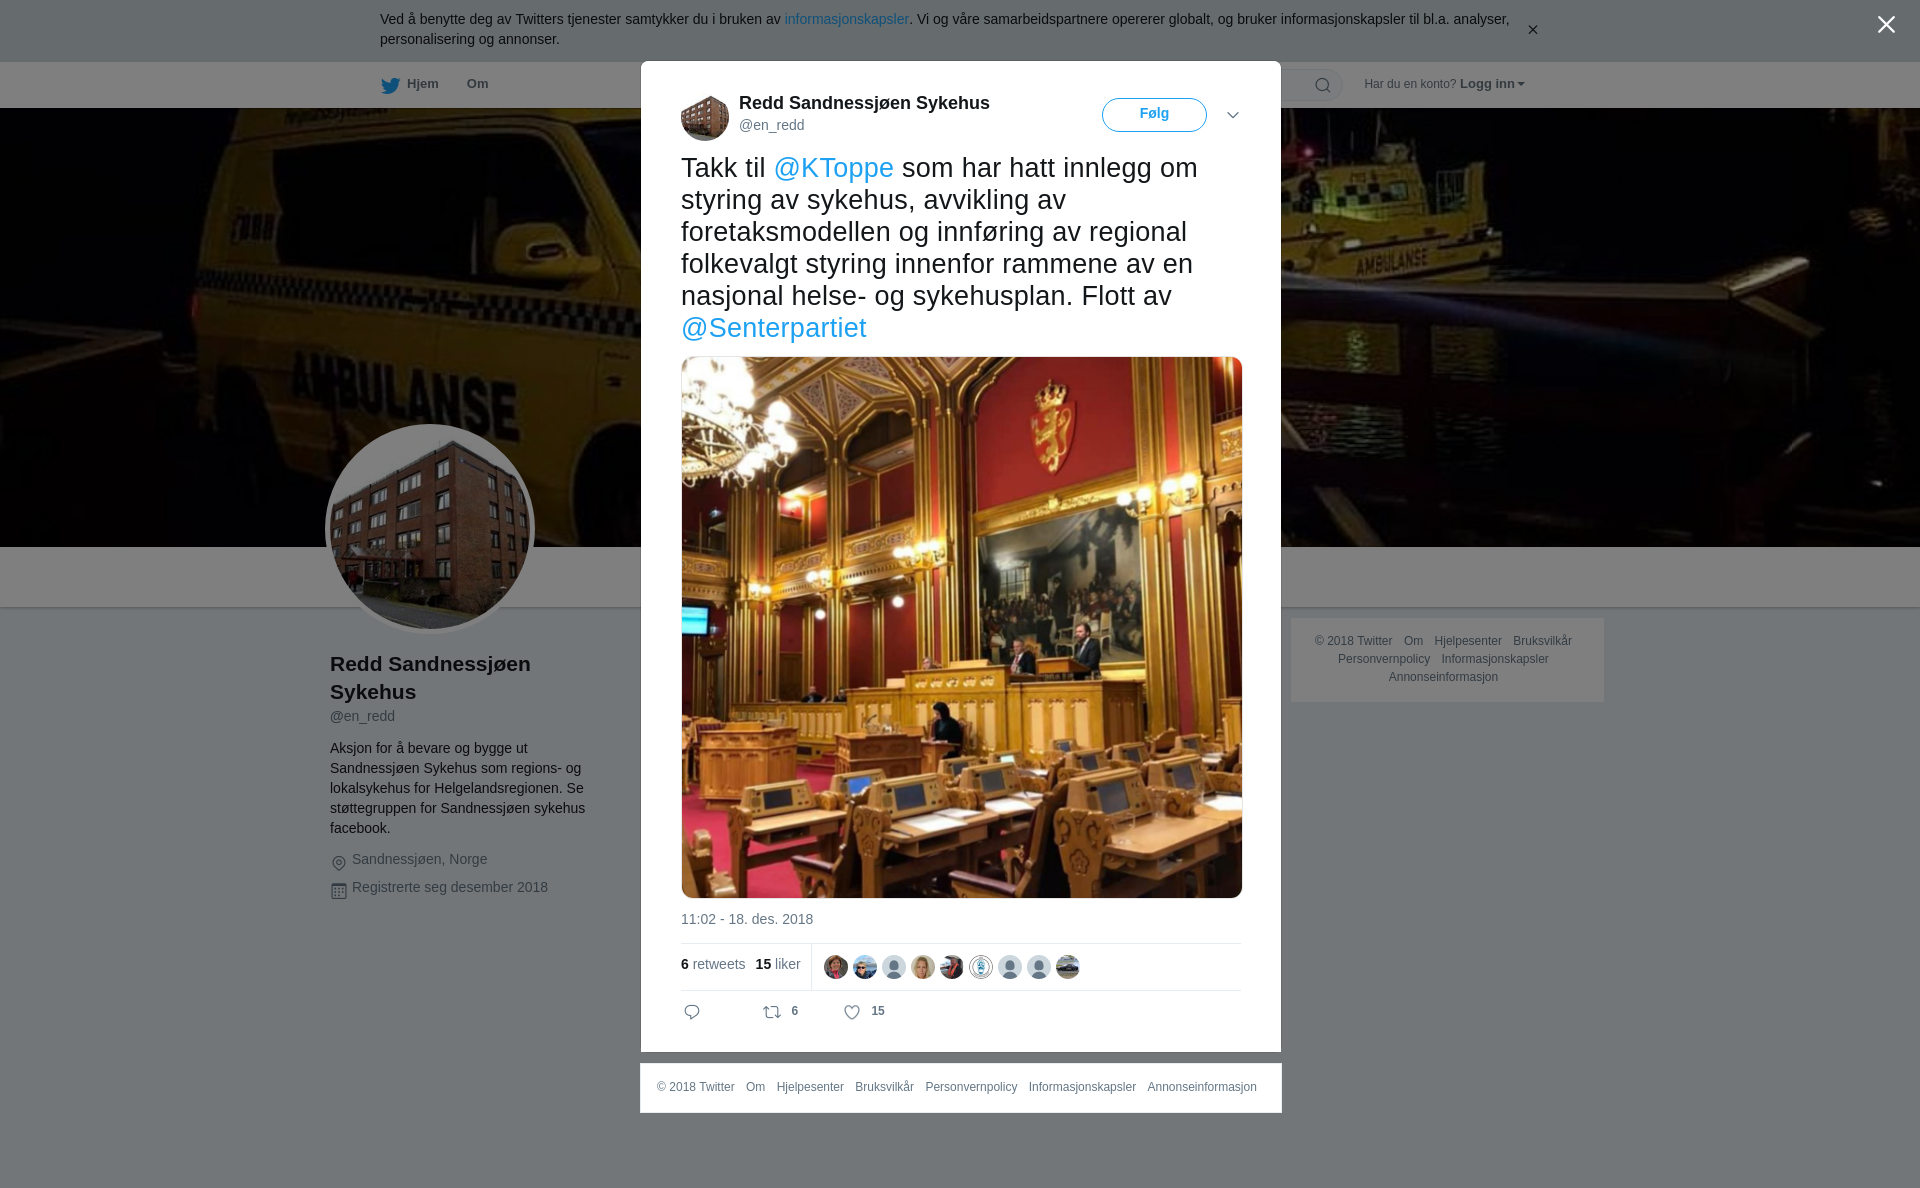Image resolution: width=1920 pixels, height=1188 pixels.
Task: Follow the account with Følg button
Action: coord(1154,114)
